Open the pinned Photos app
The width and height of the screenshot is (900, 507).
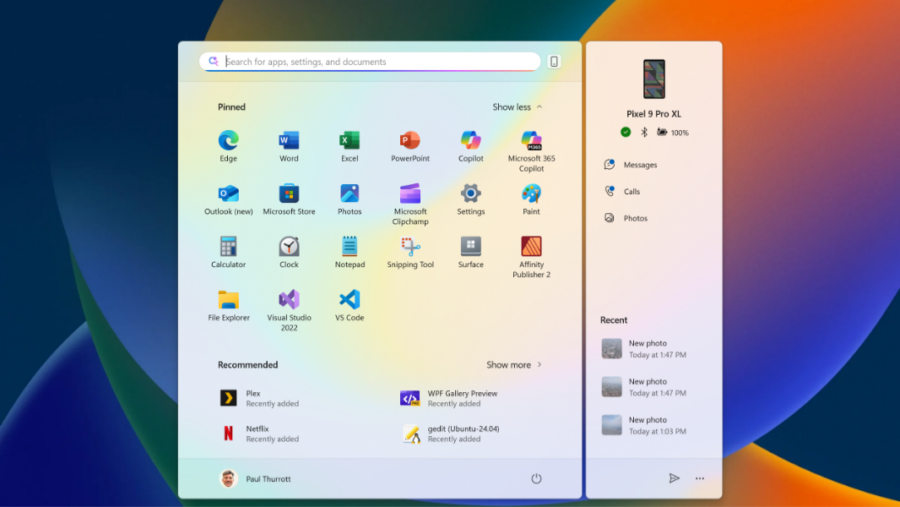click(x=350, y=199)
